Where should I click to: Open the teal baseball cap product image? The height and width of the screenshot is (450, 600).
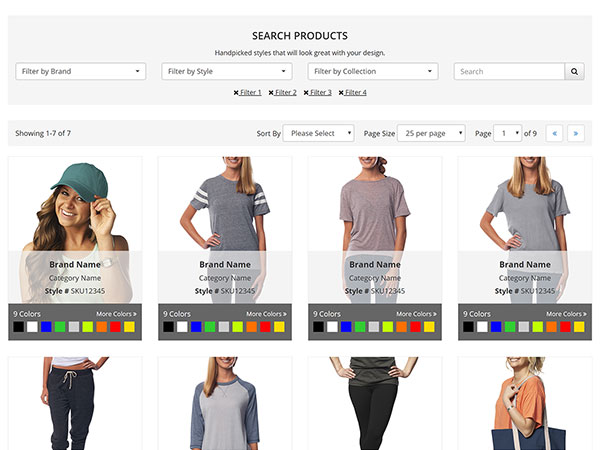(x=75, y=205)
